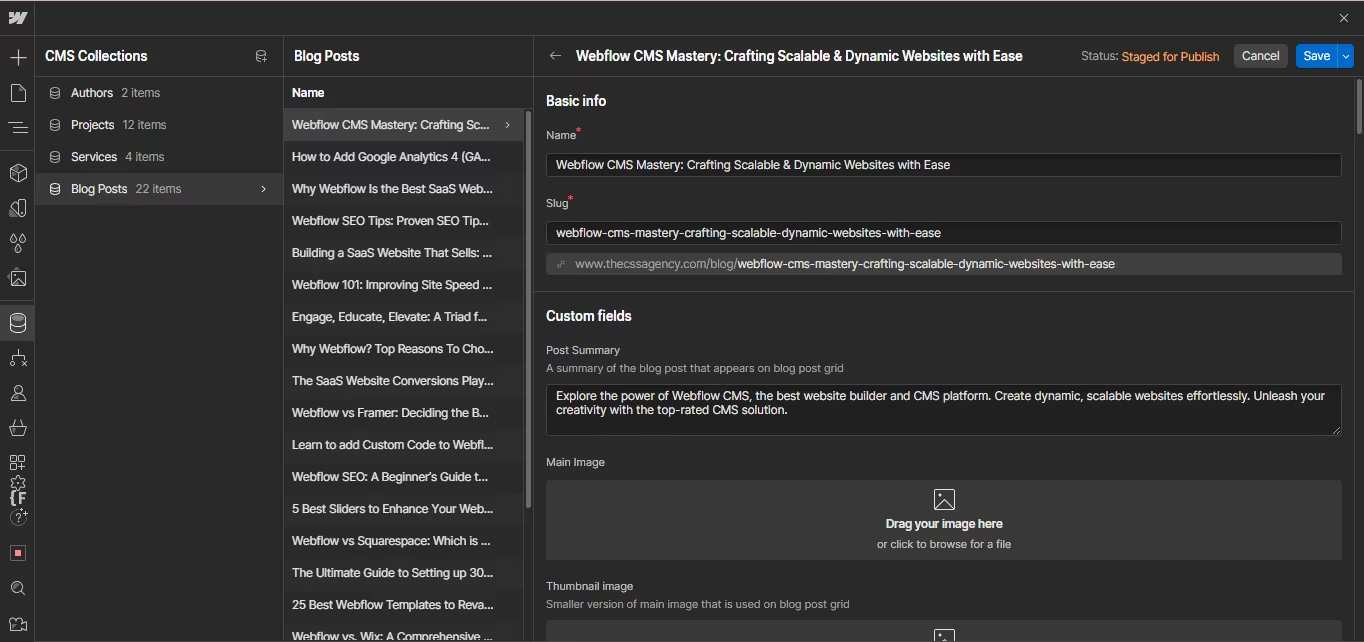This screenshot has width=1364, height=642.
Task: Open '25 Best Webflow Templates' post
Action: click(403, 605)
